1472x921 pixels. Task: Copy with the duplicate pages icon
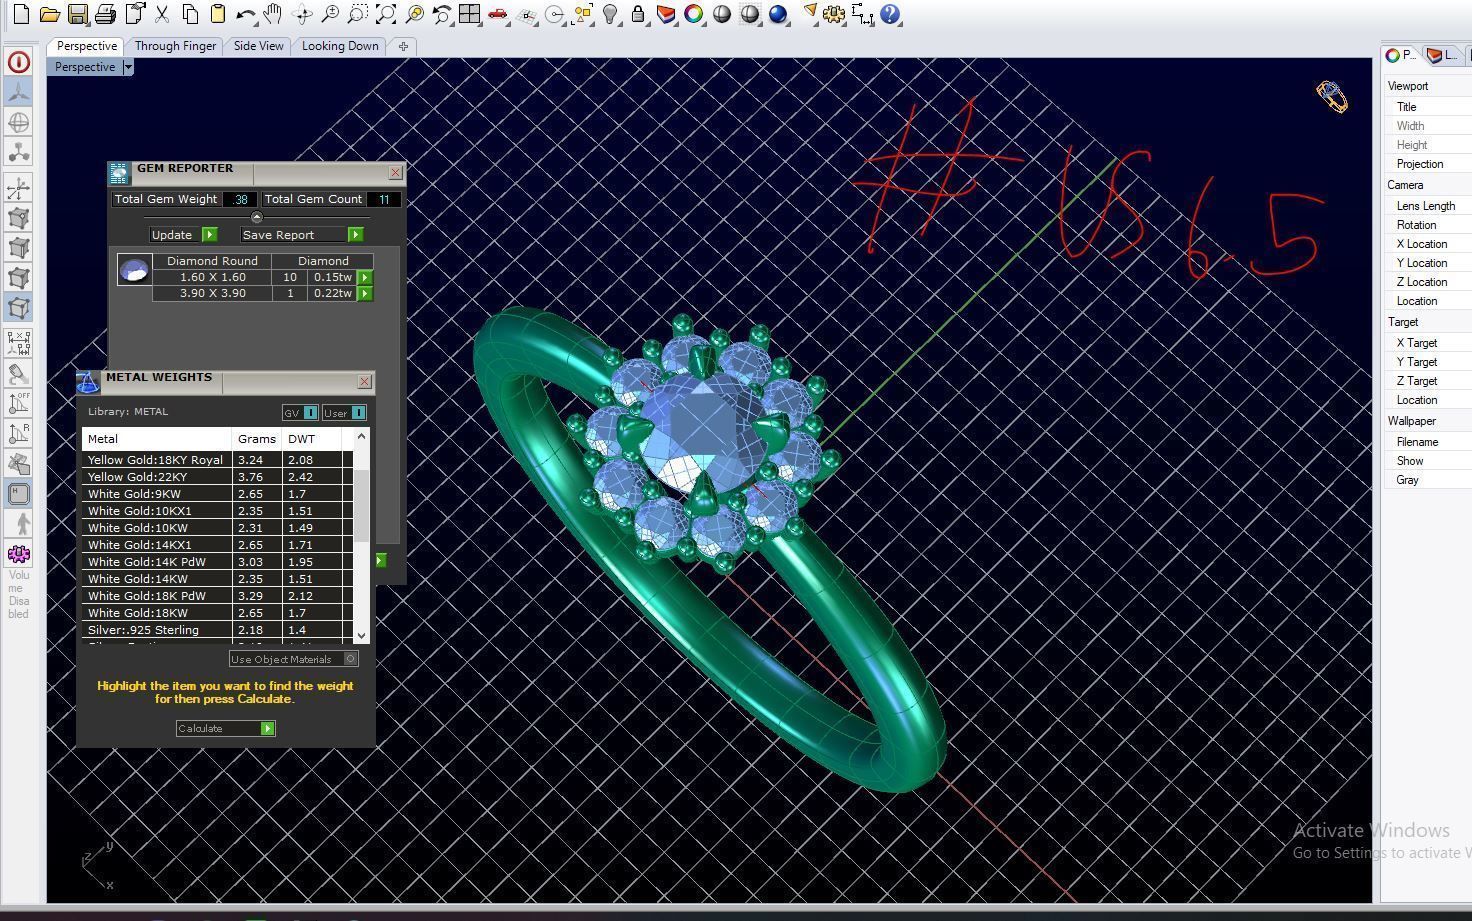click(190, 15)
